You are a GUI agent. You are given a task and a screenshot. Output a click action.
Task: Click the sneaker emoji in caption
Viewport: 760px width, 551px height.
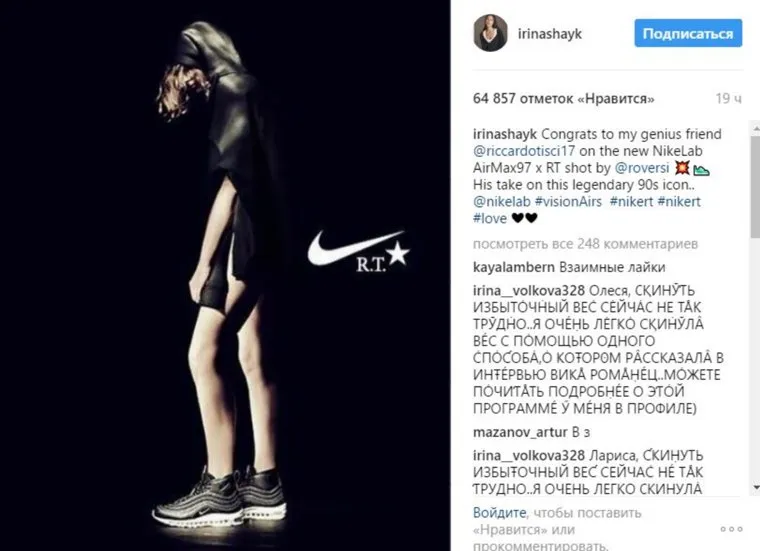(701, 169)
